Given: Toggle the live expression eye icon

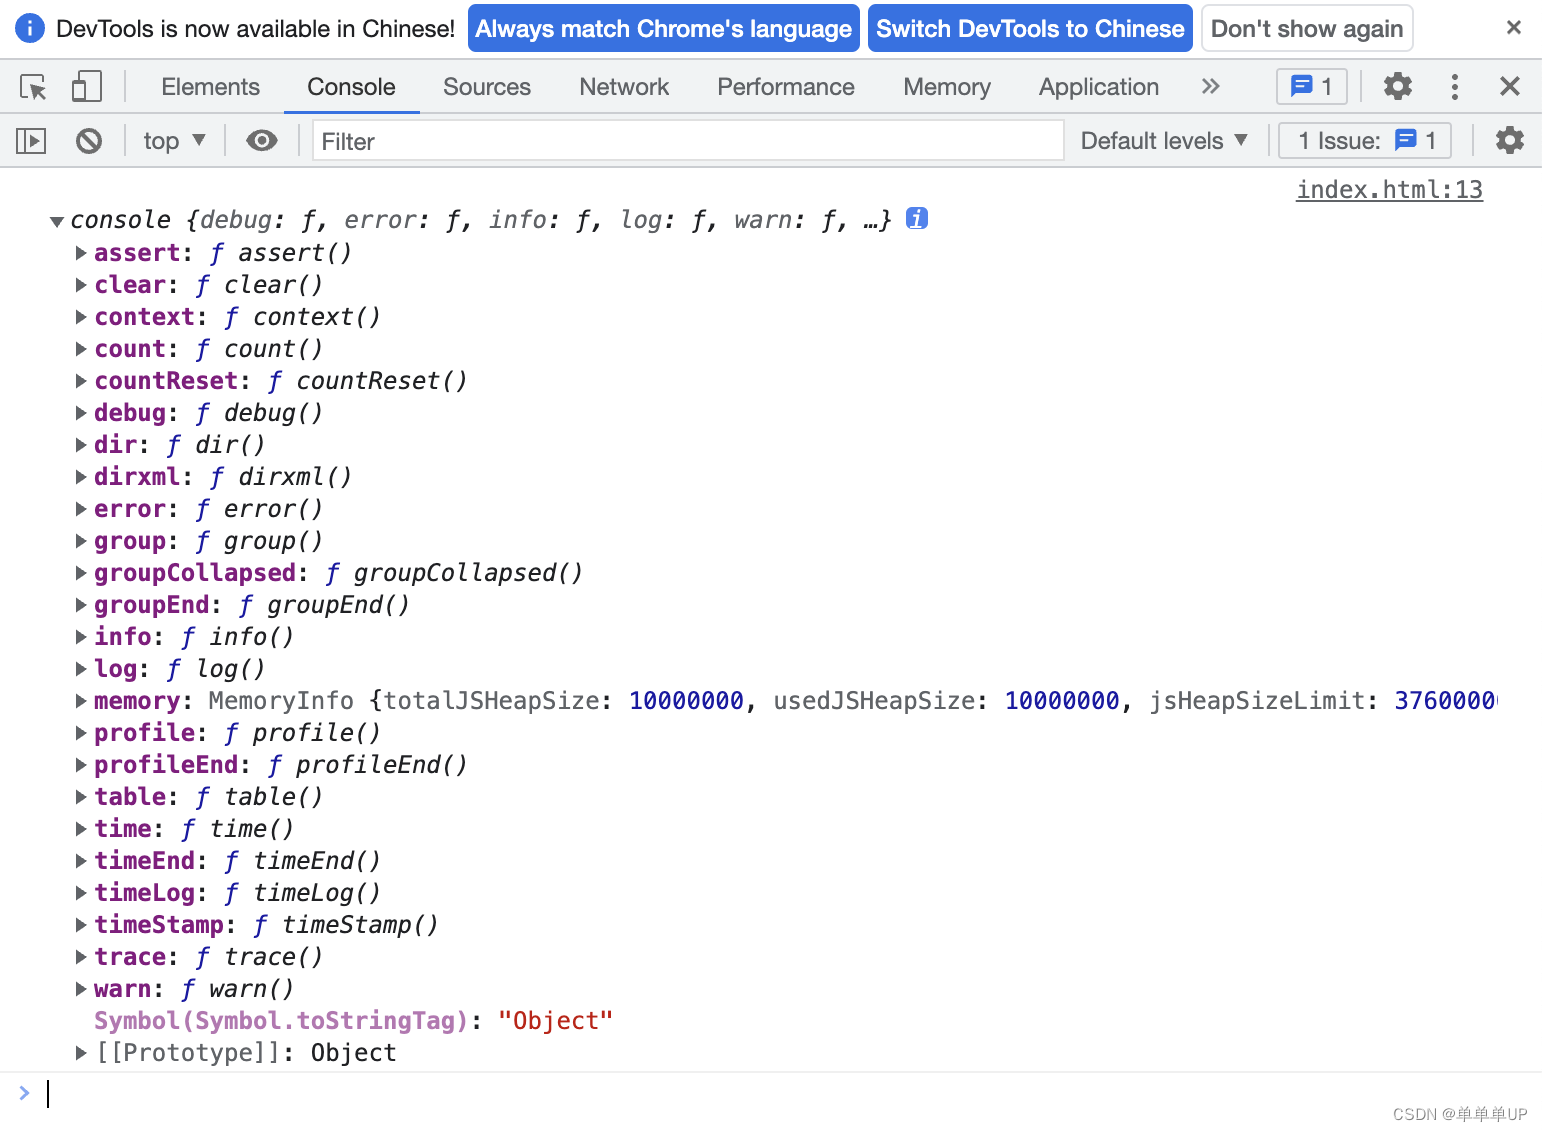Looking at the screenshot, I should pos(262,141).
